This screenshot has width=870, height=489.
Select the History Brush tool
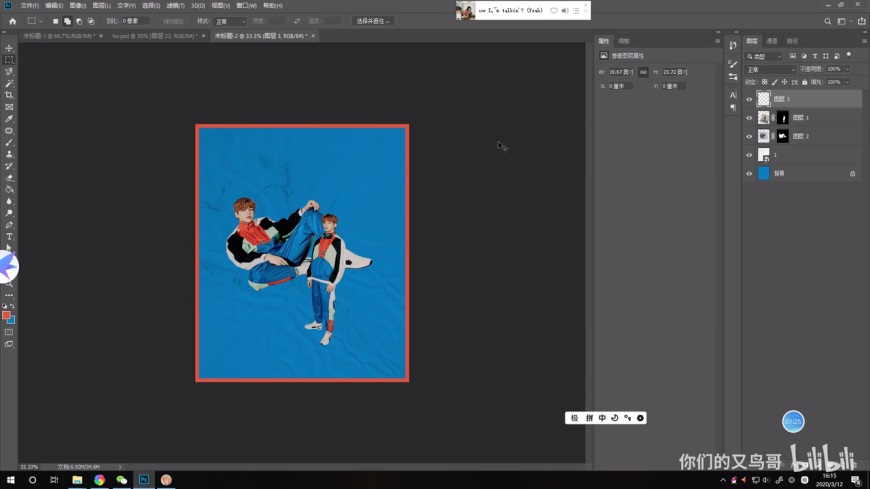[9, 166]
